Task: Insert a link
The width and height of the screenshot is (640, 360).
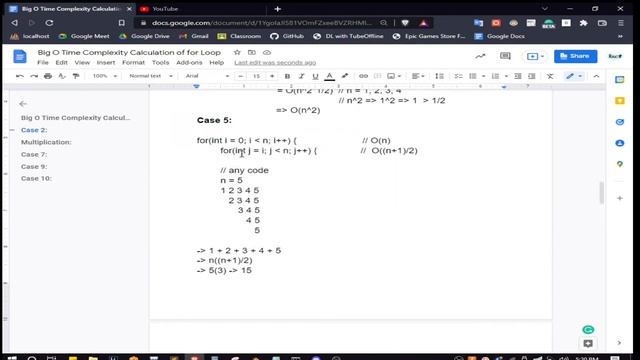Action: pyautogui.click(x=363, y=76)
